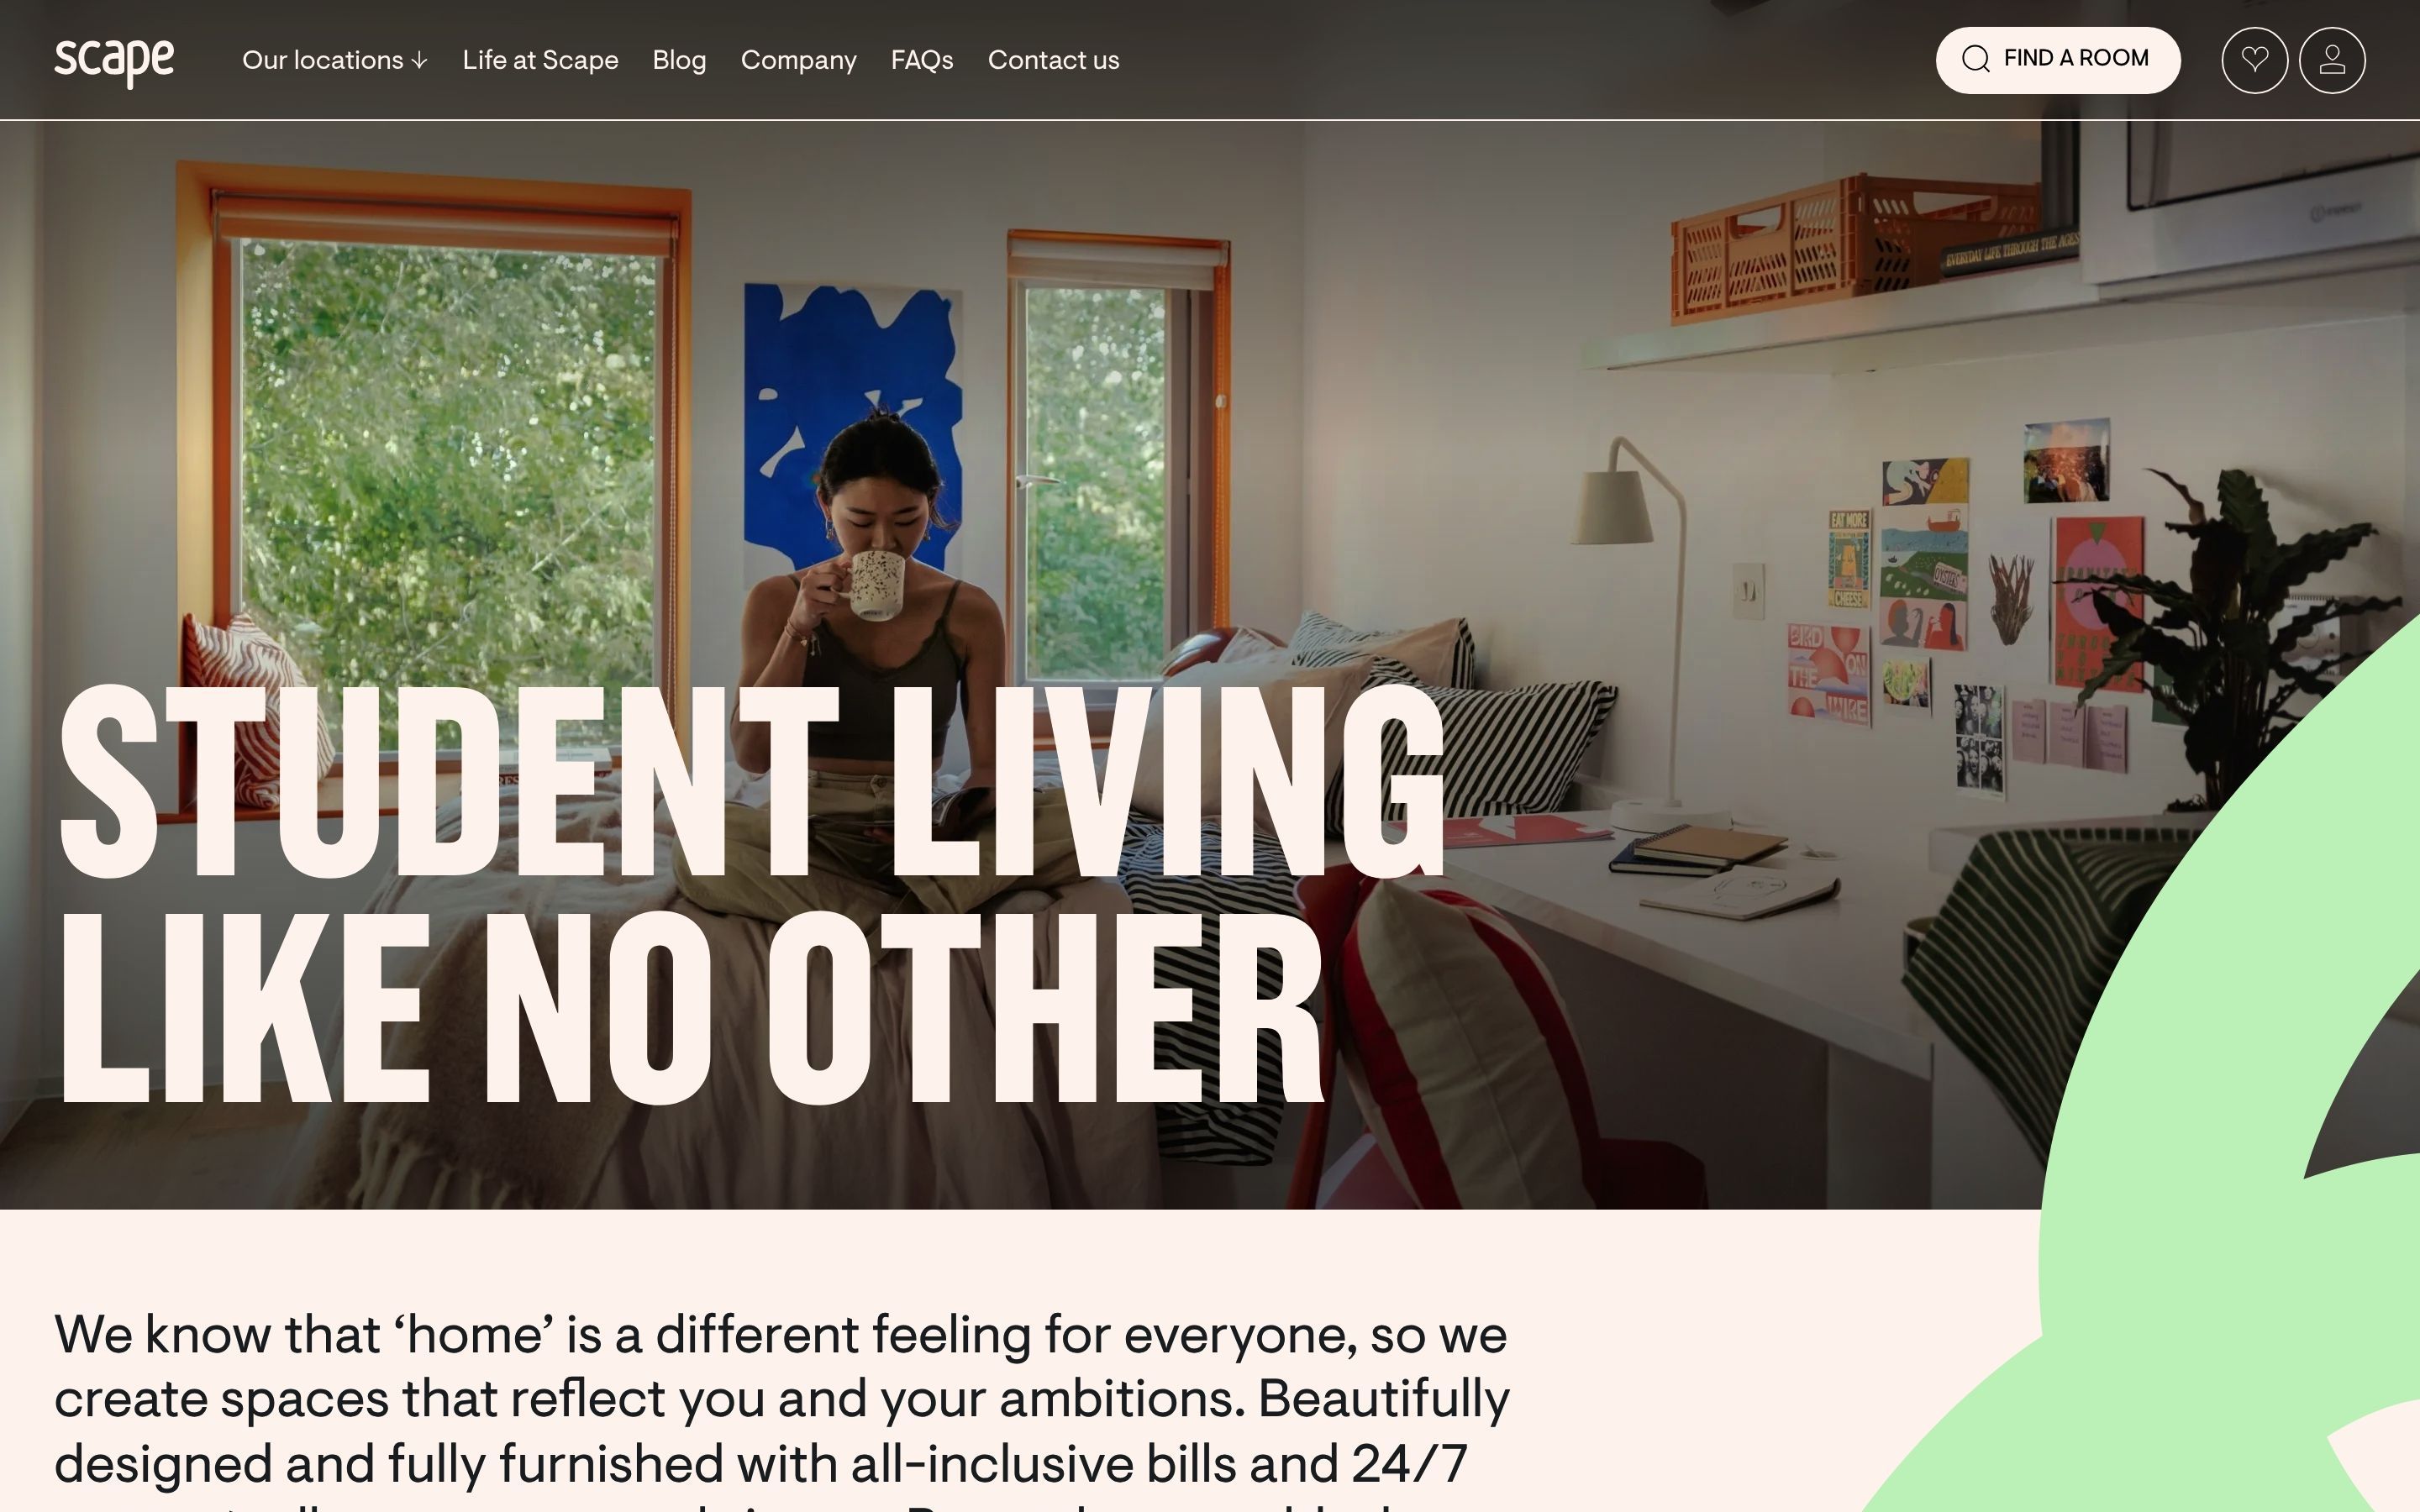
Task: Open the user account icon
Action: point(2332,60)
